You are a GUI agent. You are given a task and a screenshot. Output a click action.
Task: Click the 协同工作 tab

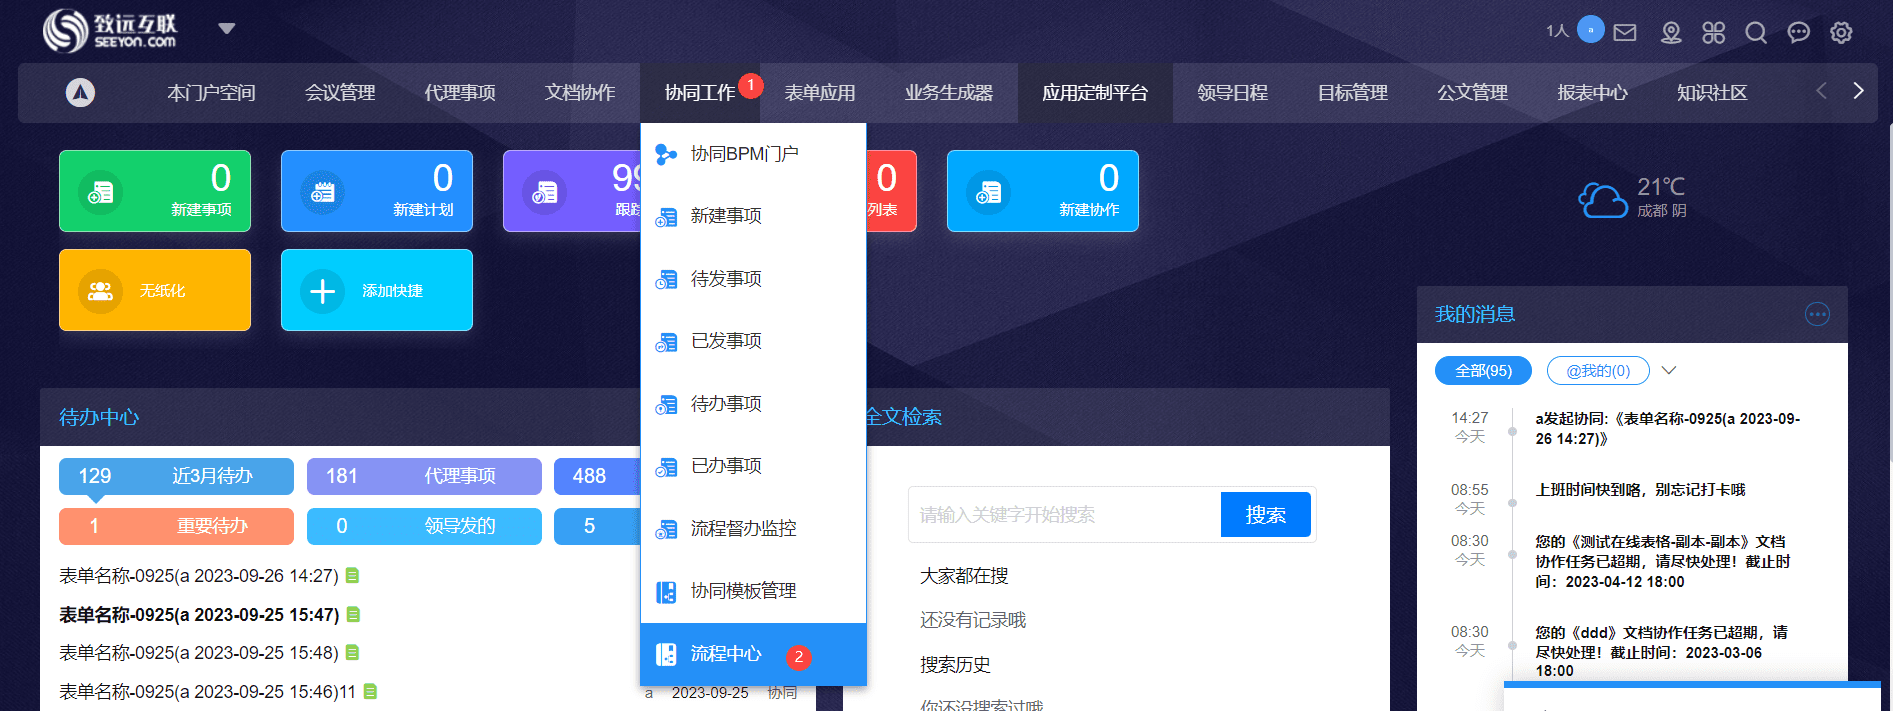point(700,93)
